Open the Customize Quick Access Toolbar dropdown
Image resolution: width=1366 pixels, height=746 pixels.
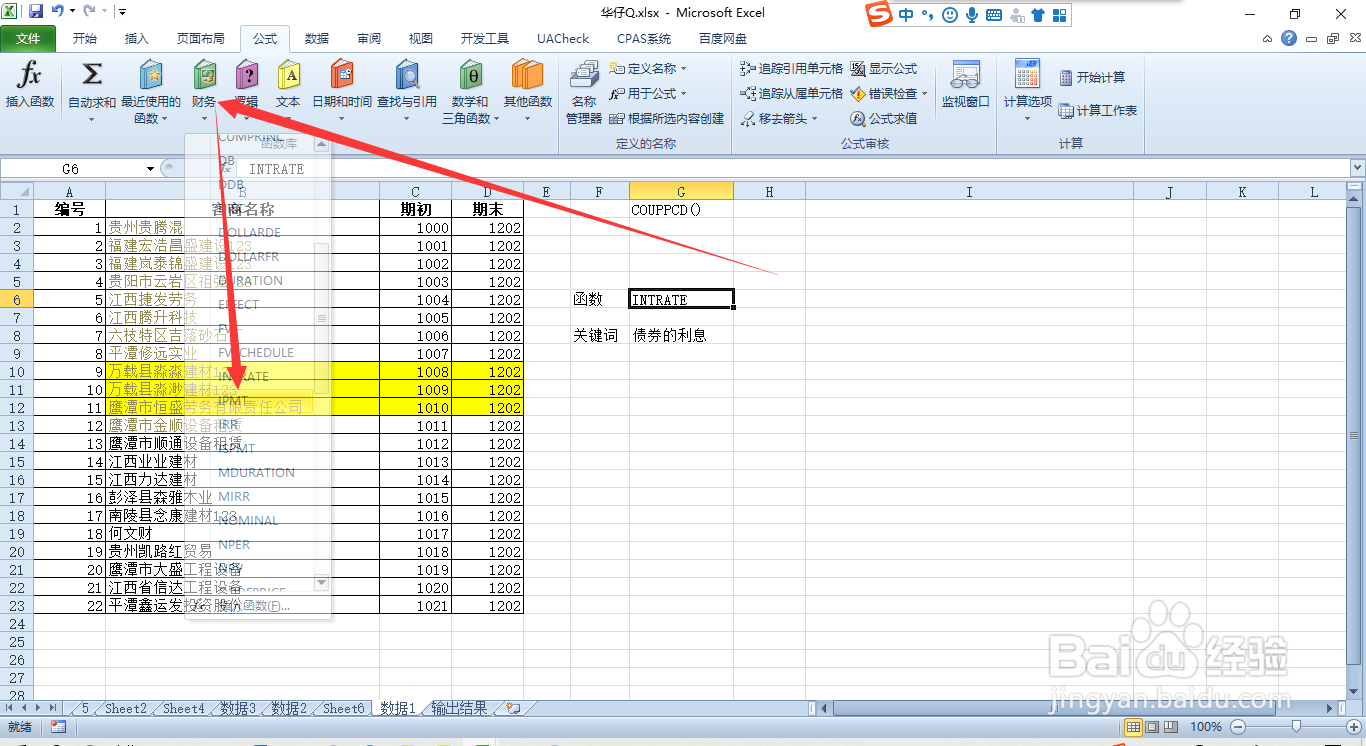tap(122, 12)
